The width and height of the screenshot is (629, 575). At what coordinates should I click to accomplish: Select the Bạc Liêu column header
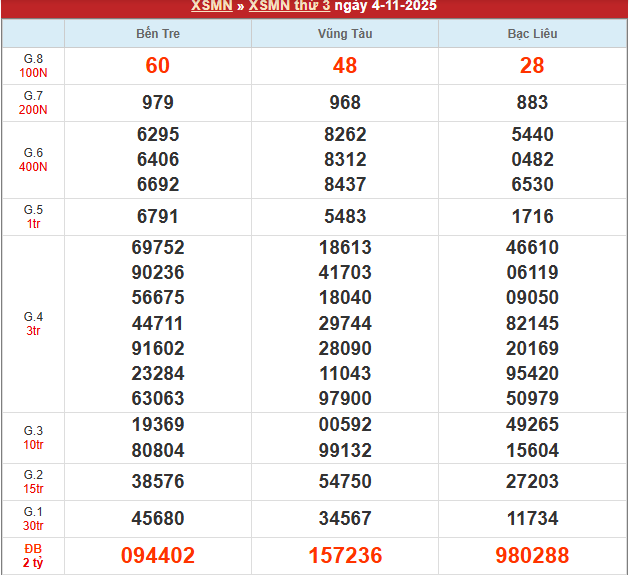click(x=532, y=34)
